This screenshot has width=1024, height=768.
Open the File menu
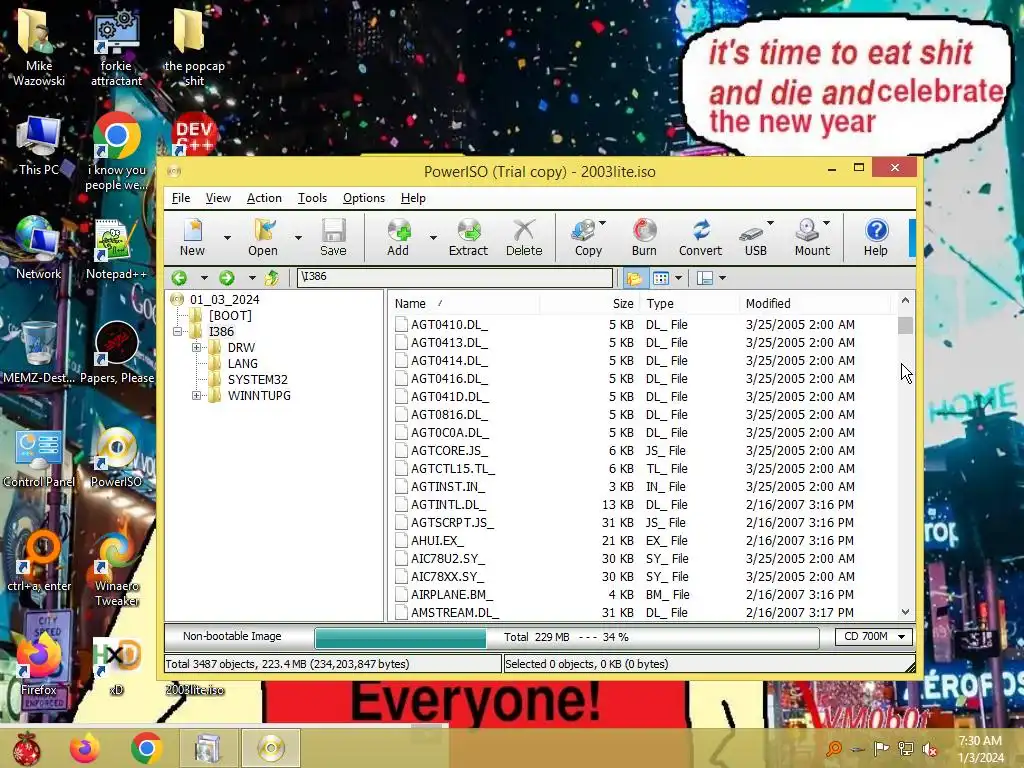[x=181, y=198]
